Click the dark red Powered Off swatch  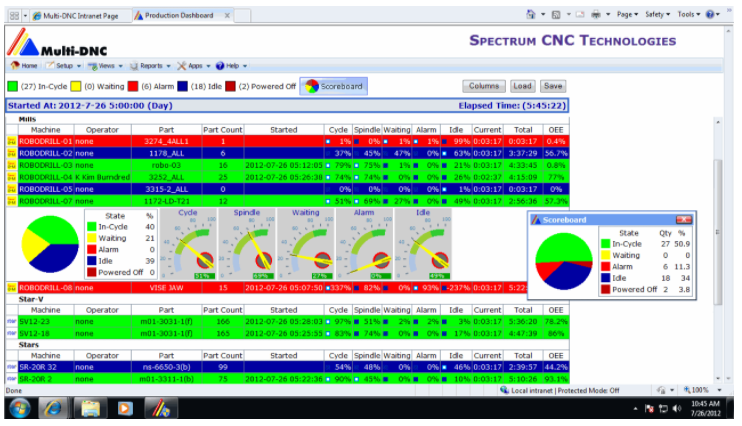pyautogui.click(x=230, y=87)
